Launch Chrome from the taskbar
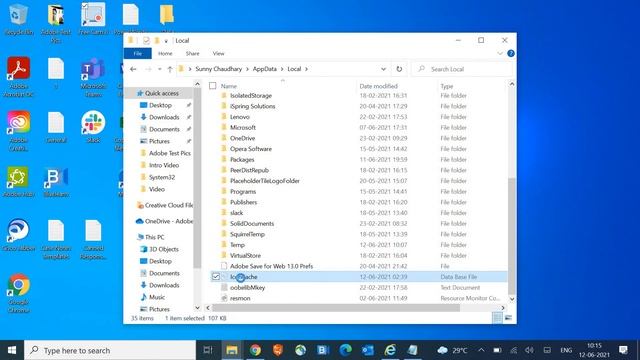640x360 pixels. 256,350
